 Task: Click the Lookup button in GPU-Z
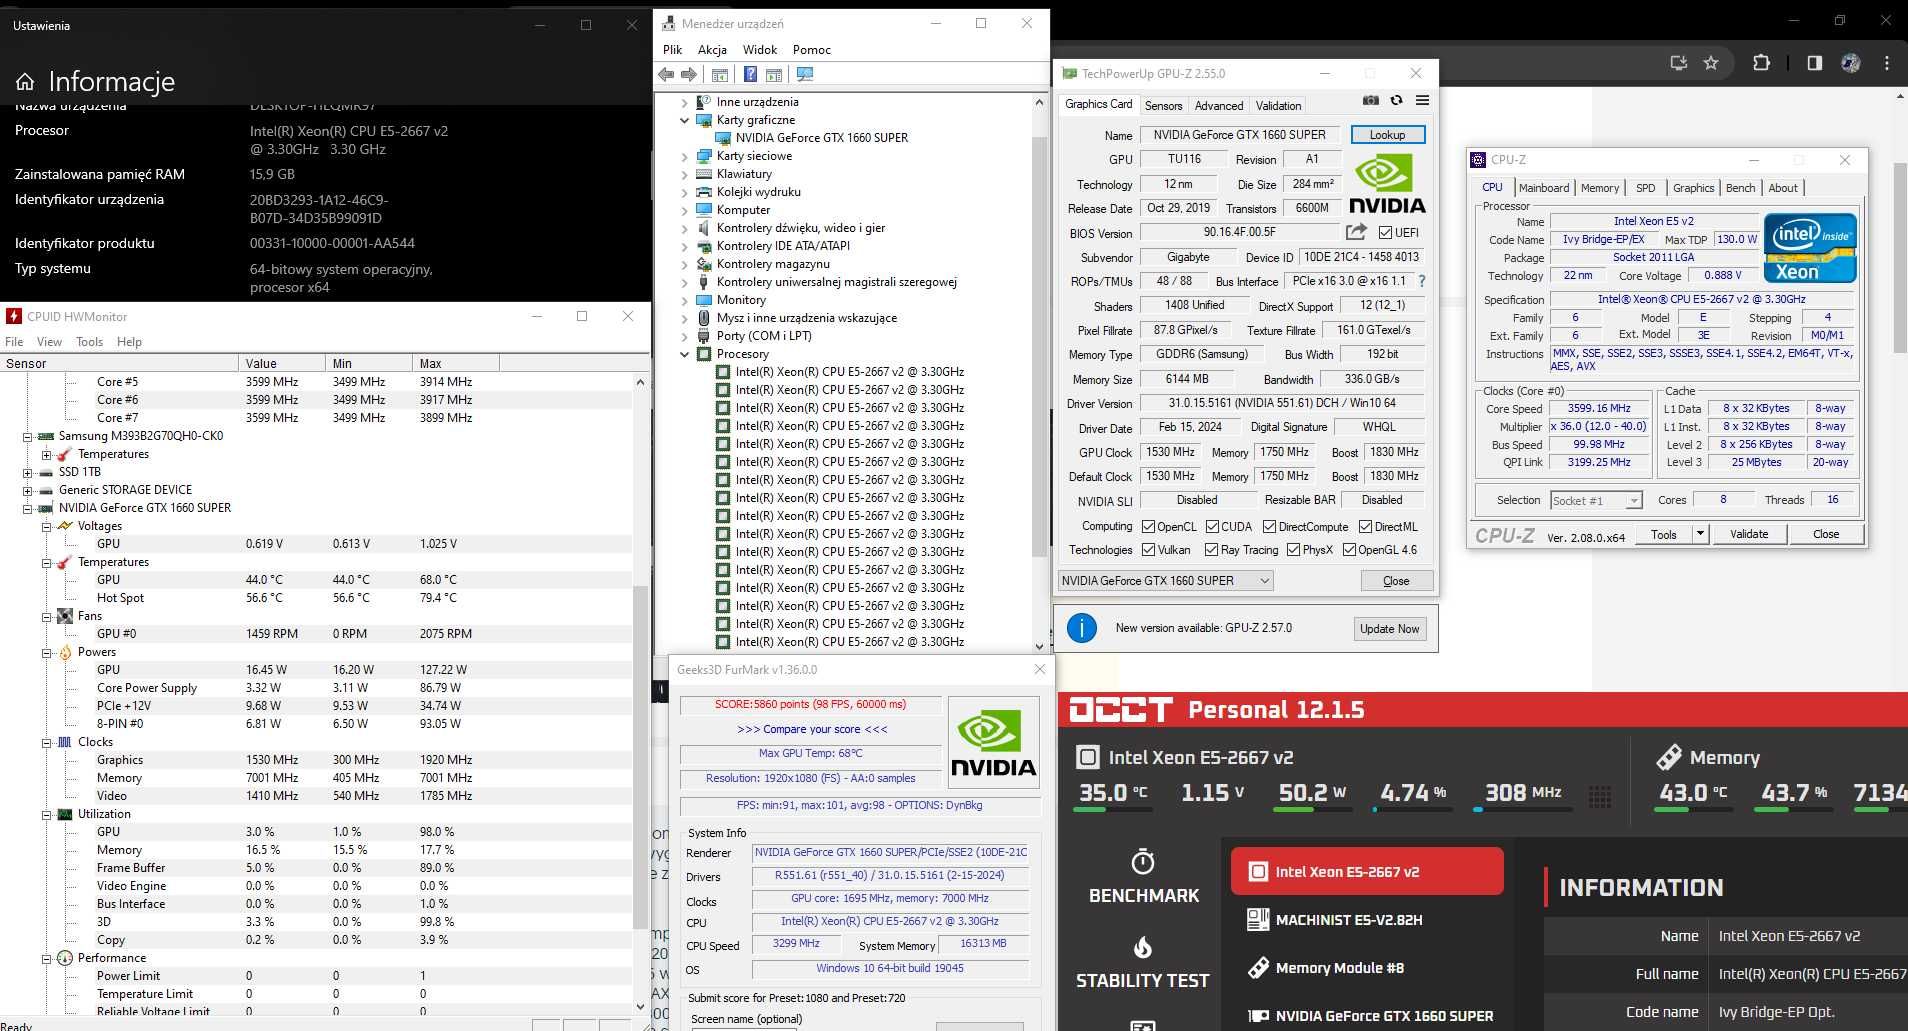coord(1387,135)
